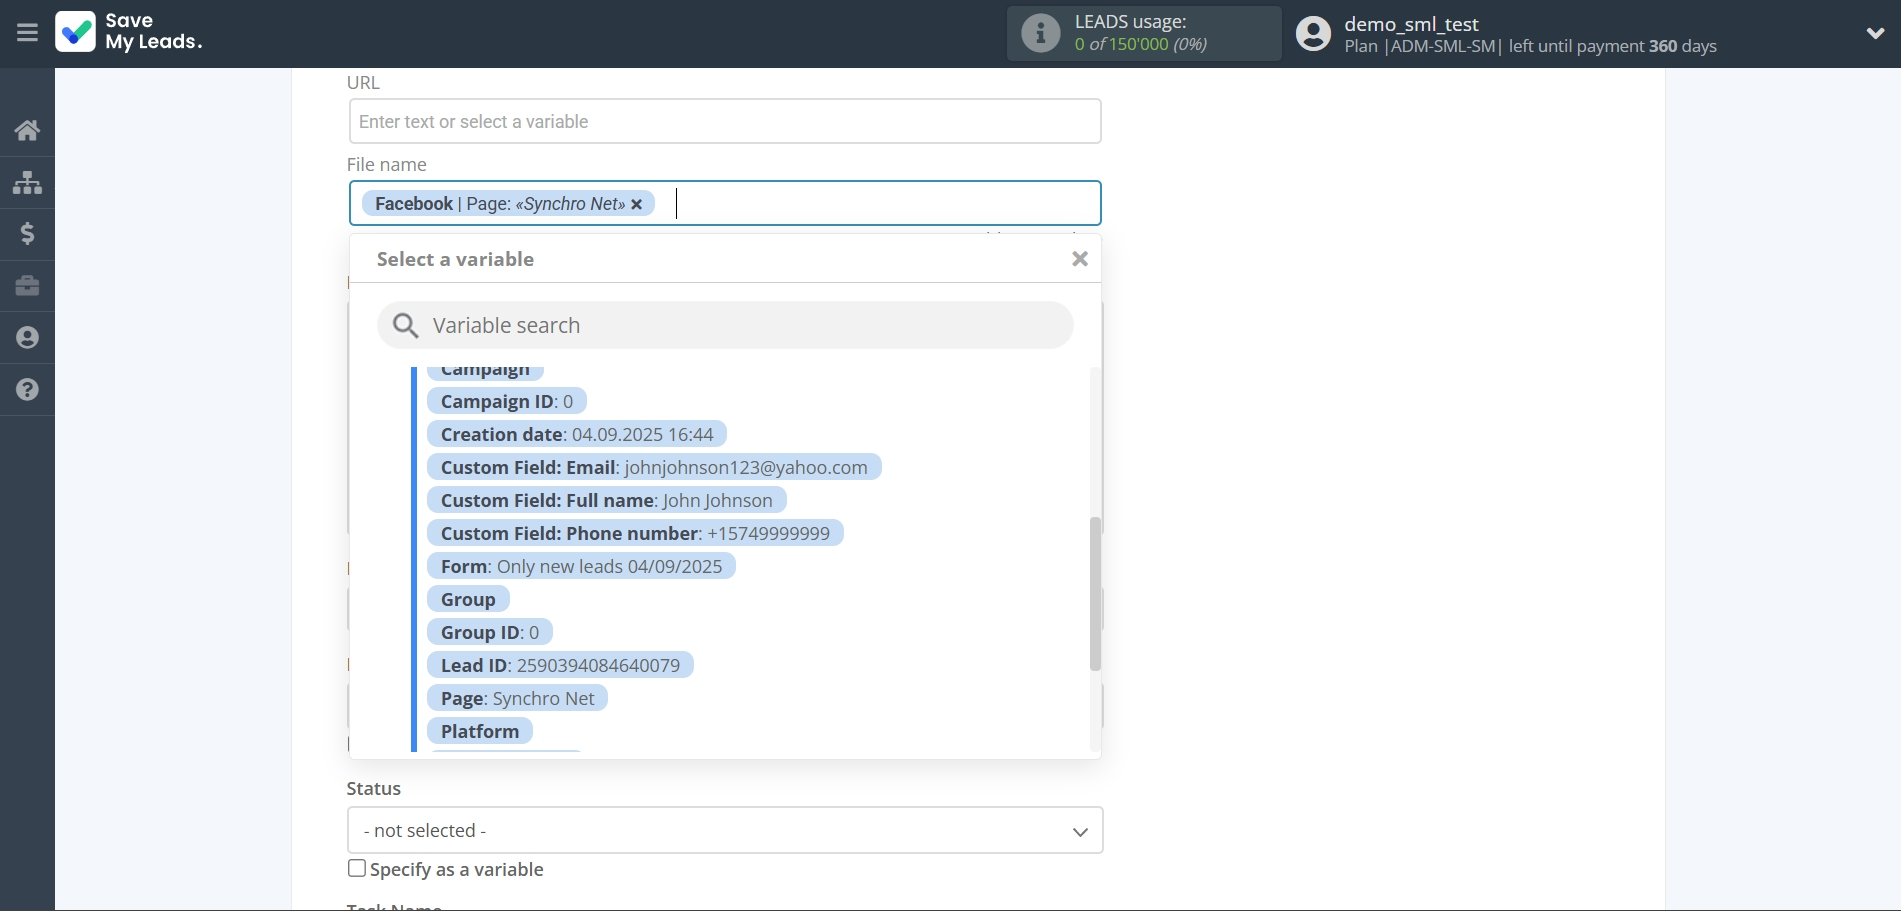Remove the Facebook Page tag from File name
The height and width of the screenshot is (911, 1901).
[x=637, y=204]
